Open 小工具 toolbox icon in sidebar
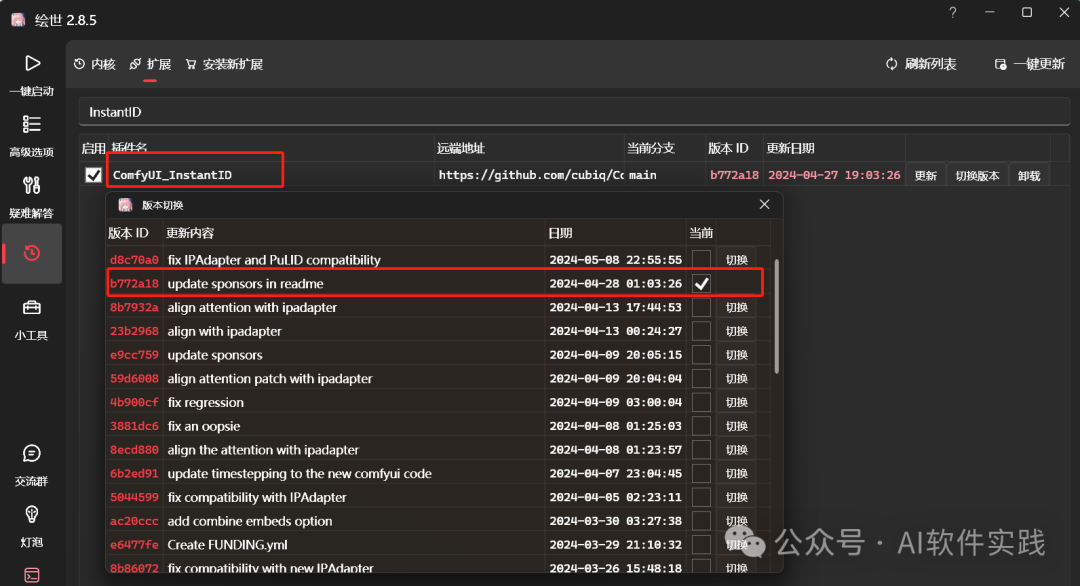The height and width of the screenshot is (586, 1080). (x=32, y=307)
